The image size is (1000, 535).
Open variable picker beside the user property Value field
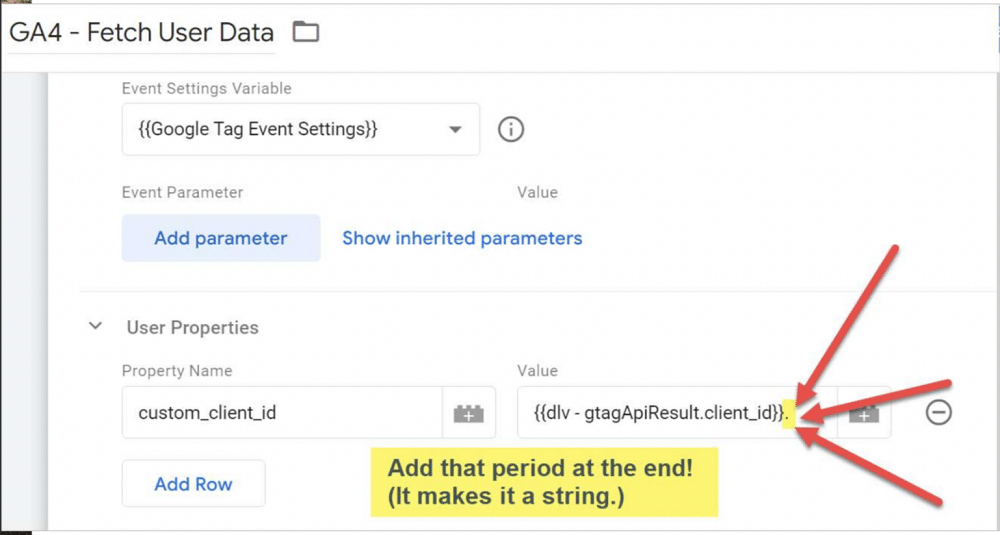(x=864, y=413)
